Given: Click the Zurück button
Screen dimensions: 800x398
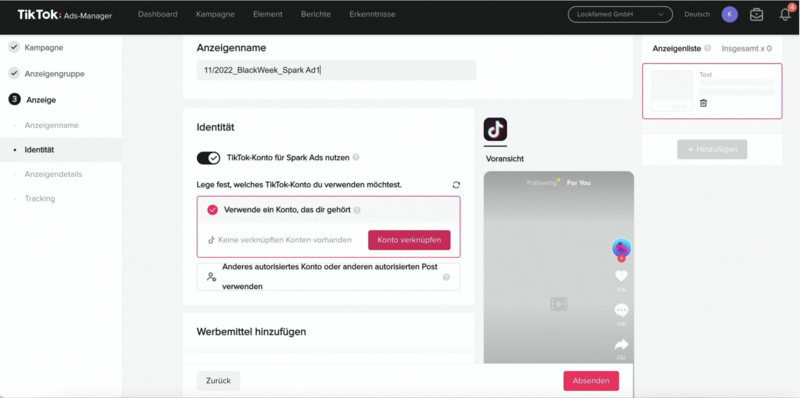Looking at the screenshot, I should pos(218,381).
